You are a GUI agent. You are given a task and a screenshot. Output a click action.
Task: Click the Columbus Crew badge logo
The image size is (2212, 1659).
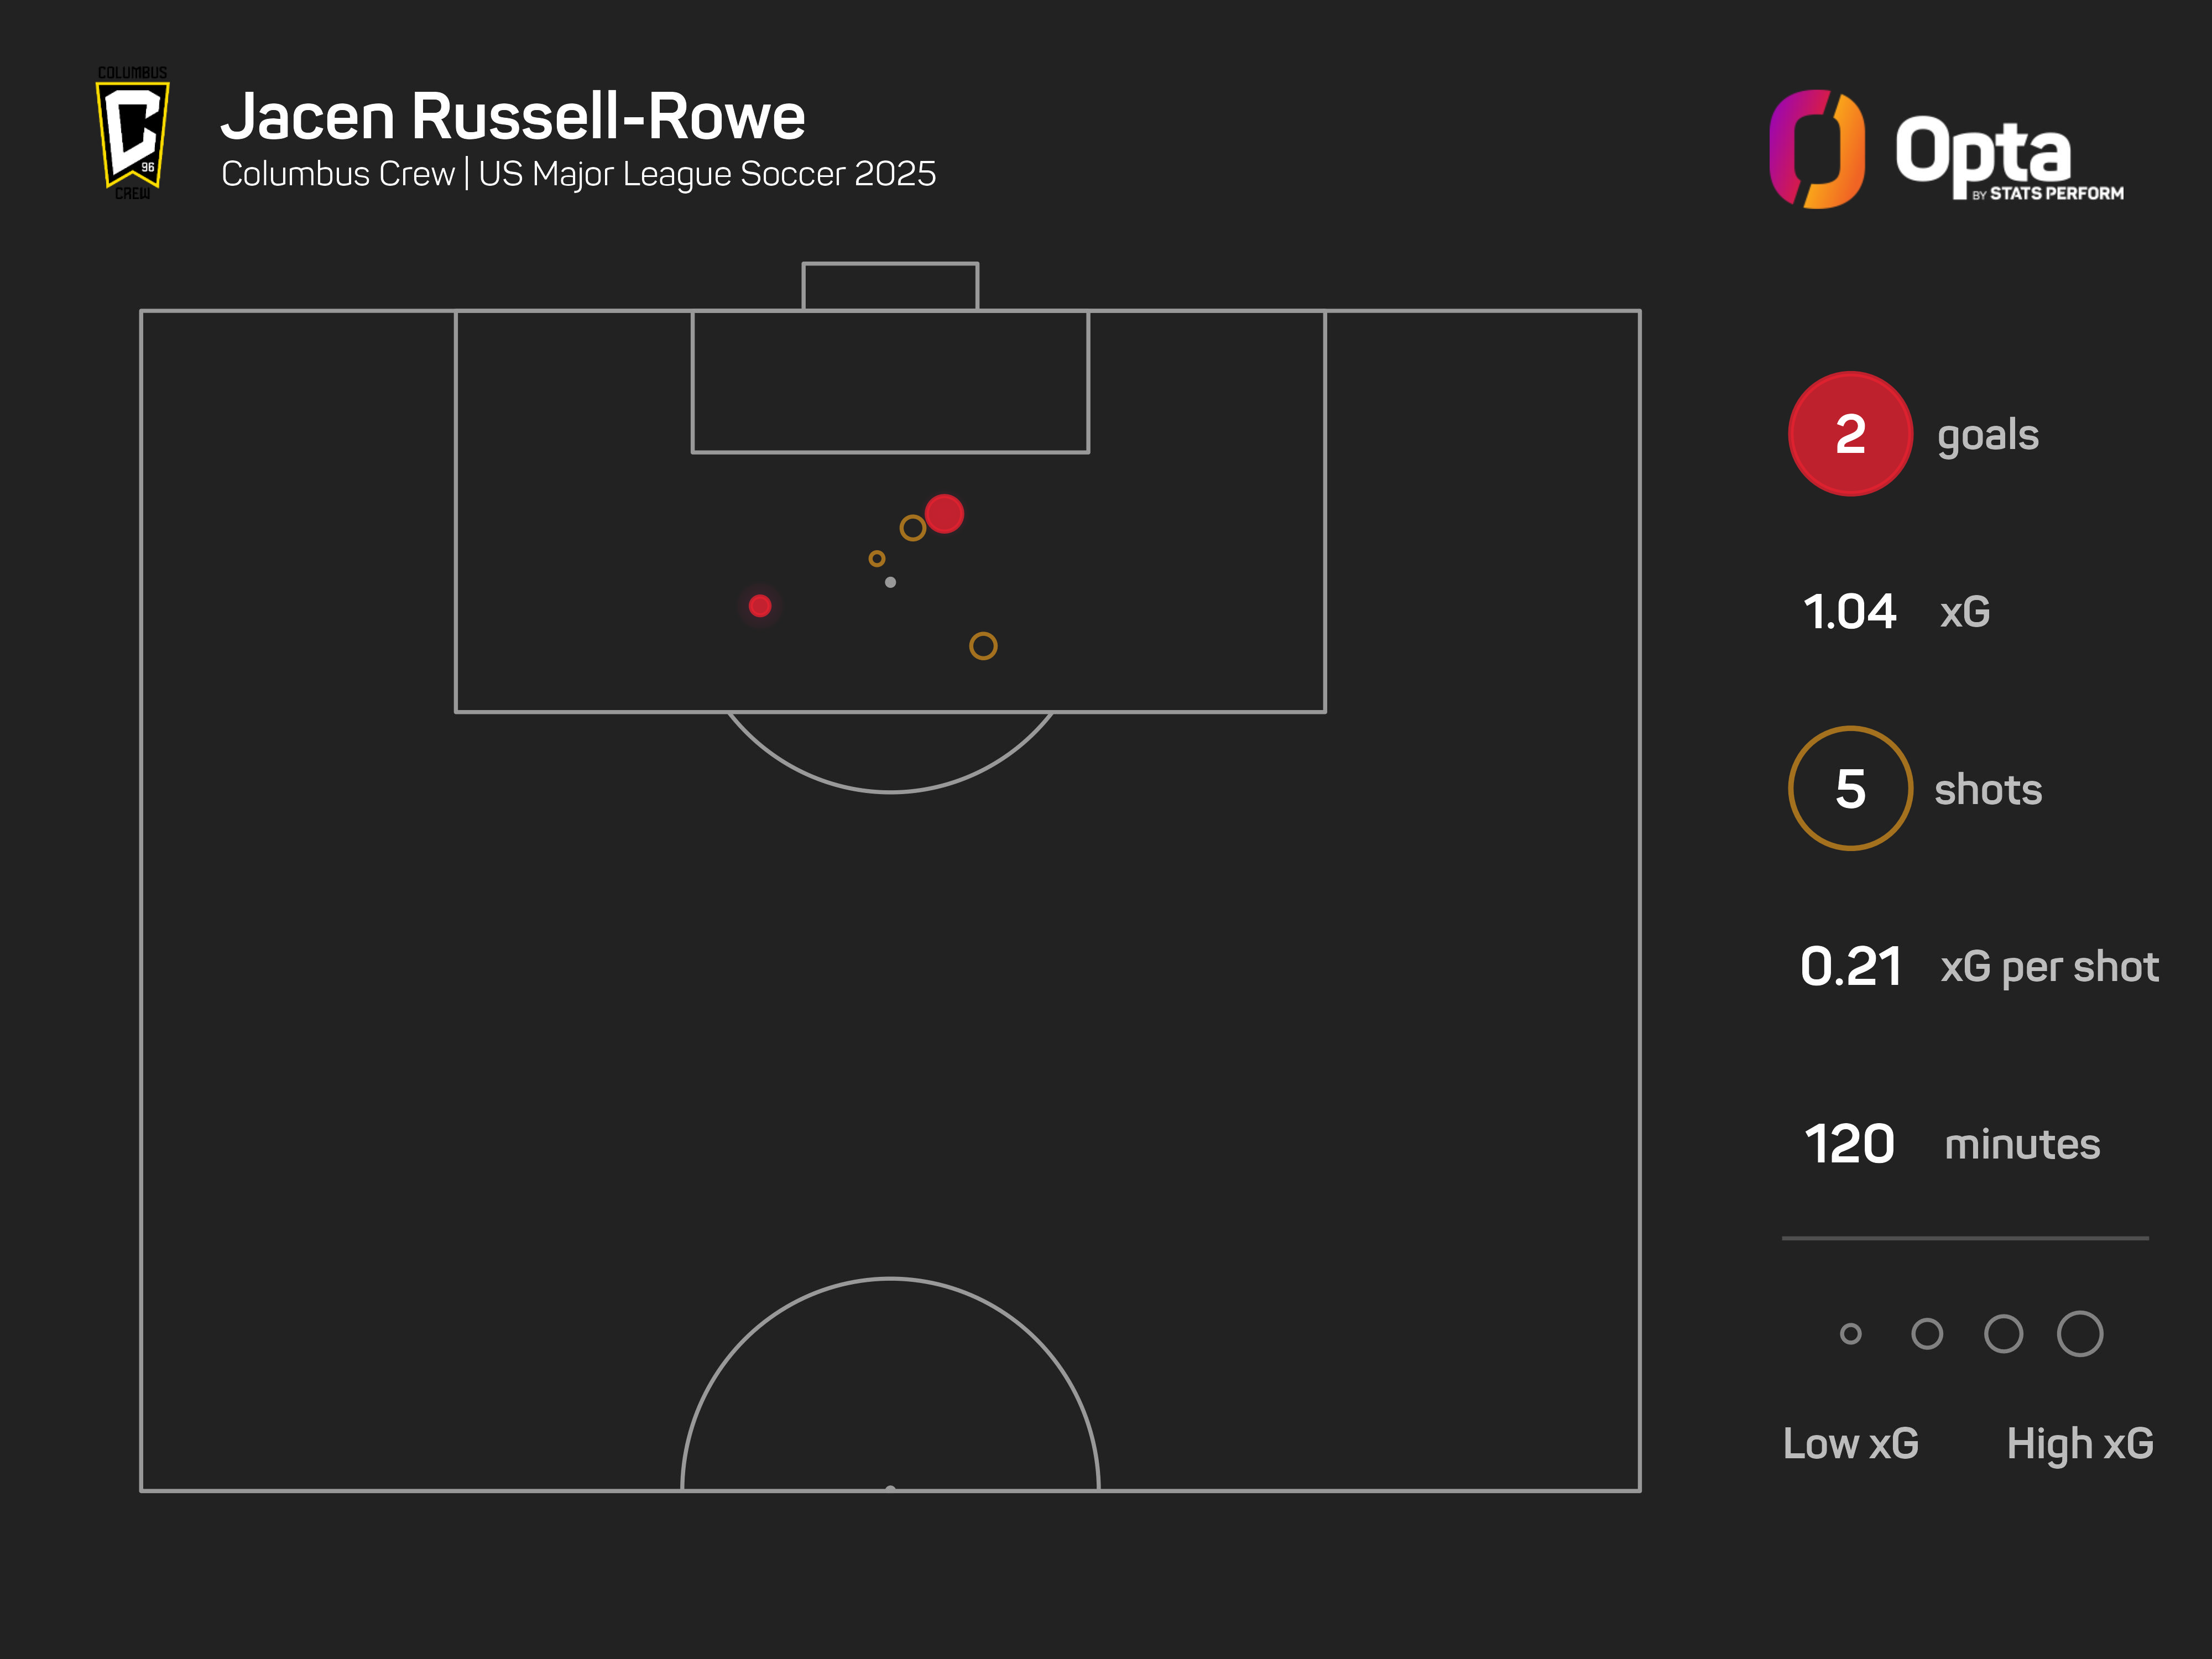(132, 133)
